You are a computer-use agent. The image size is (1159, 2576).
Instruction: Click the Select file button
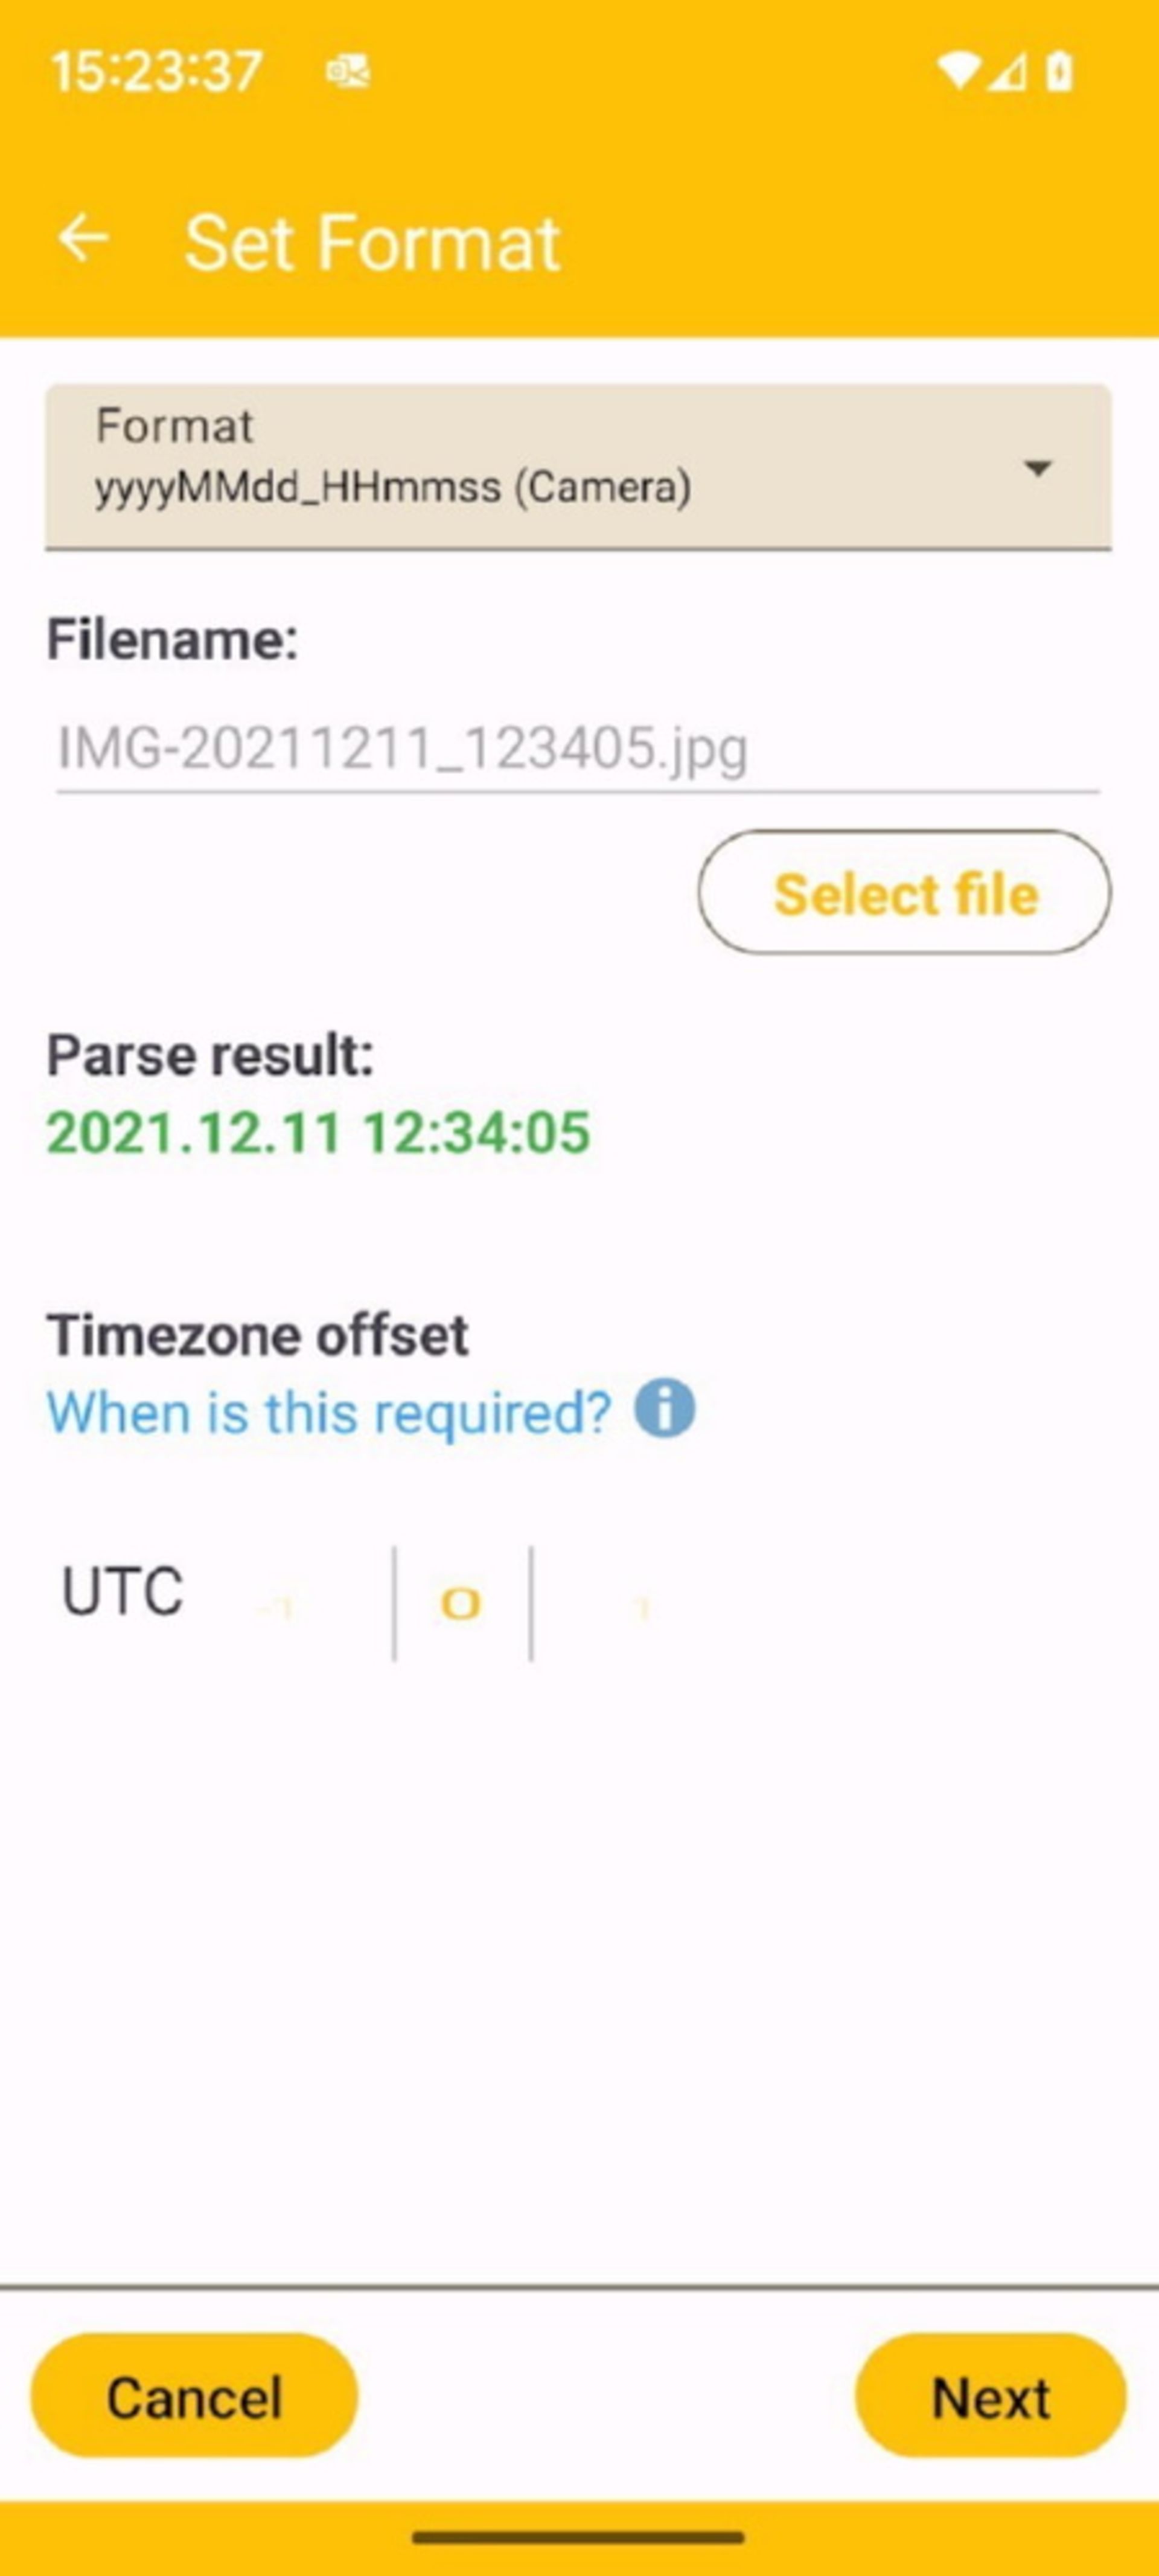point(903,893)
